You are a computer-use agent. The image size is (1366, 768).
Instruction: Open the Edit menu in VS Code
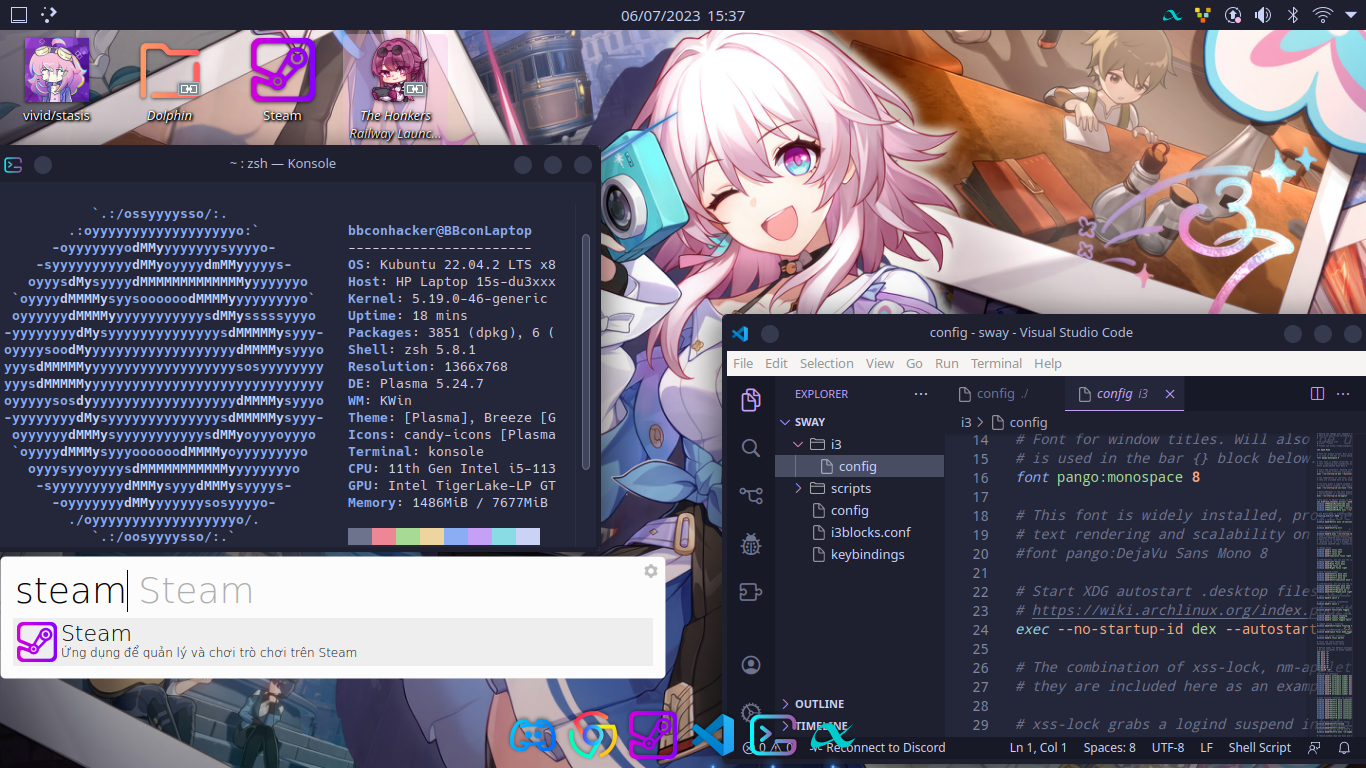tap(776, 363)
